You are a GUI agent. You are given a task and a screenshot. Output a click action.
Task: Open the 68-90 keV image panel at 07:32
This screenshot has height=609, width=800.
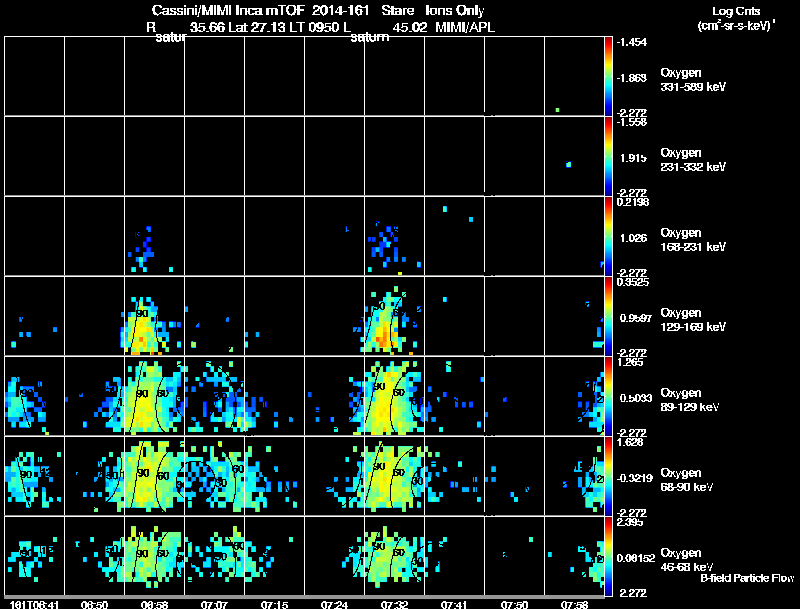tap(394, 476)
